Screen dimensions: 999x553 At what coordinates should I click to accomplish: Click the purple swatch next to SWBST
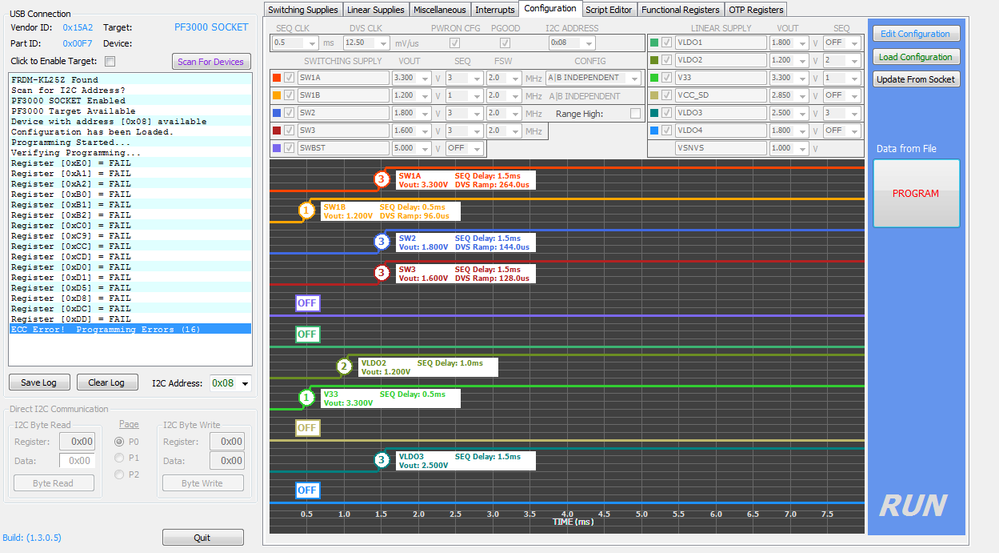277,148
